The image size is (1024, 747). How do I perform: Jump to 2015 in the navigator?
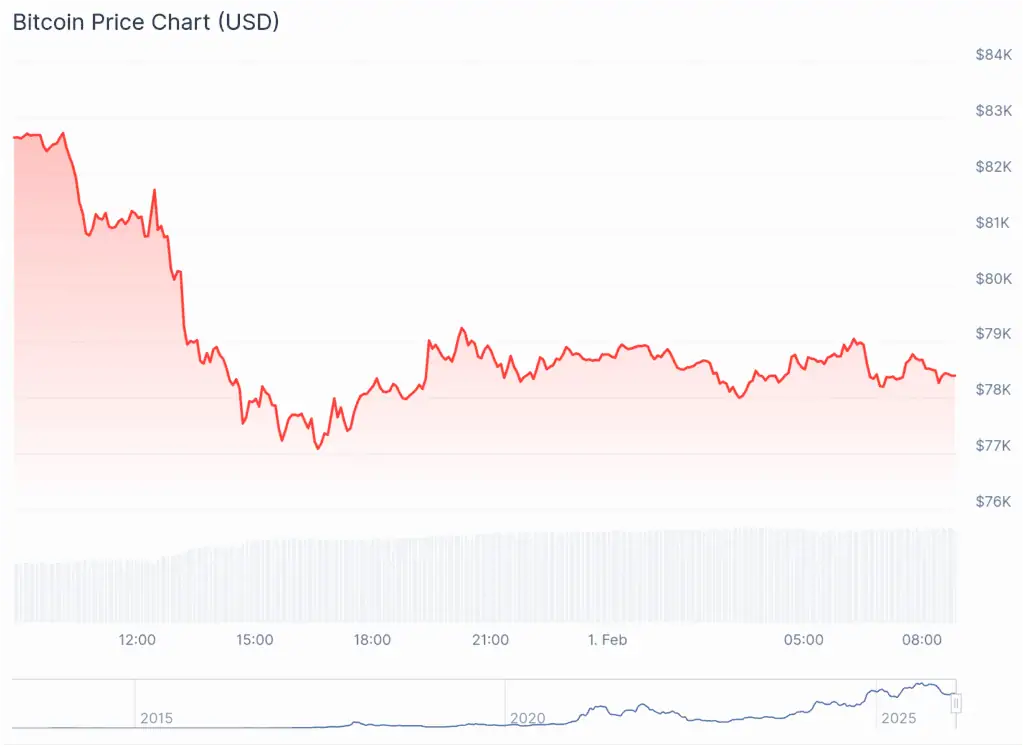pos(156,718)
